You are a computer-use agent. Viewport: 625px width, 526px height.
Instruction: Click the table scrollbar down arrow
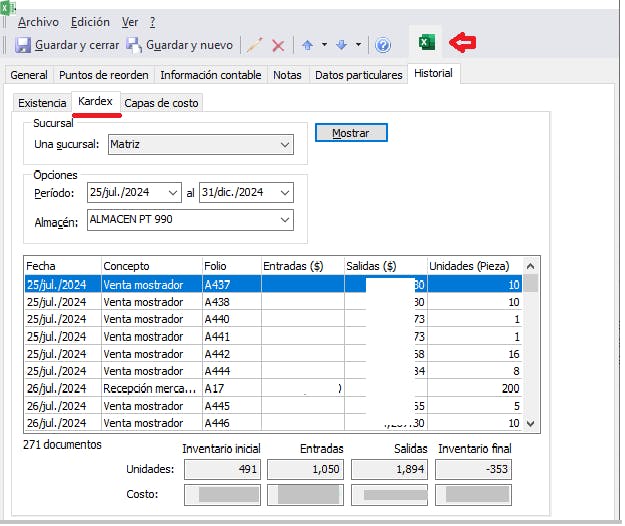(530, 423)
